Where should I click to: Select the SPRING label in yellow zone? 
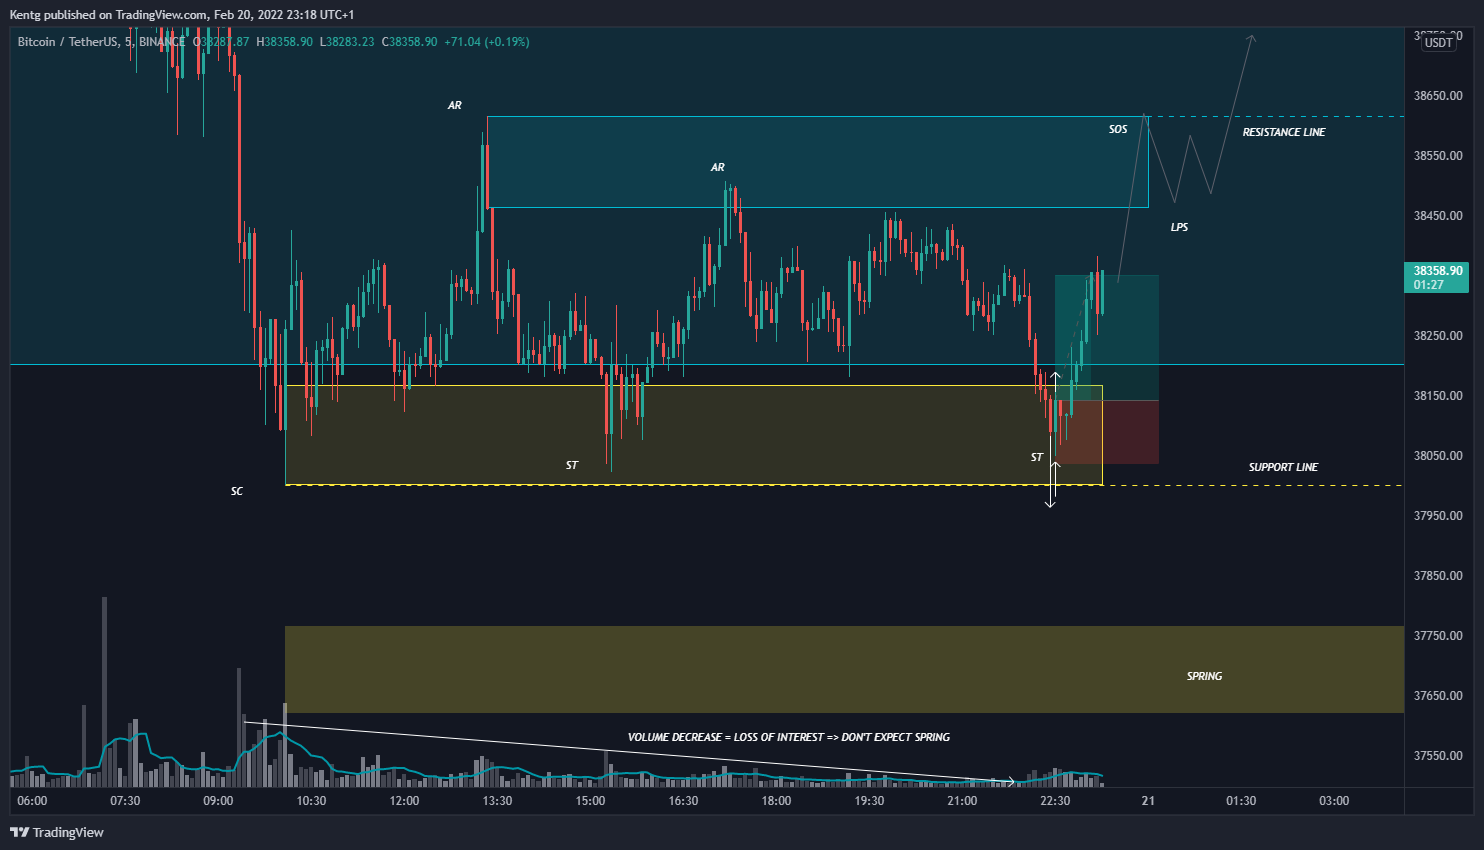(x=1204, y=676)
